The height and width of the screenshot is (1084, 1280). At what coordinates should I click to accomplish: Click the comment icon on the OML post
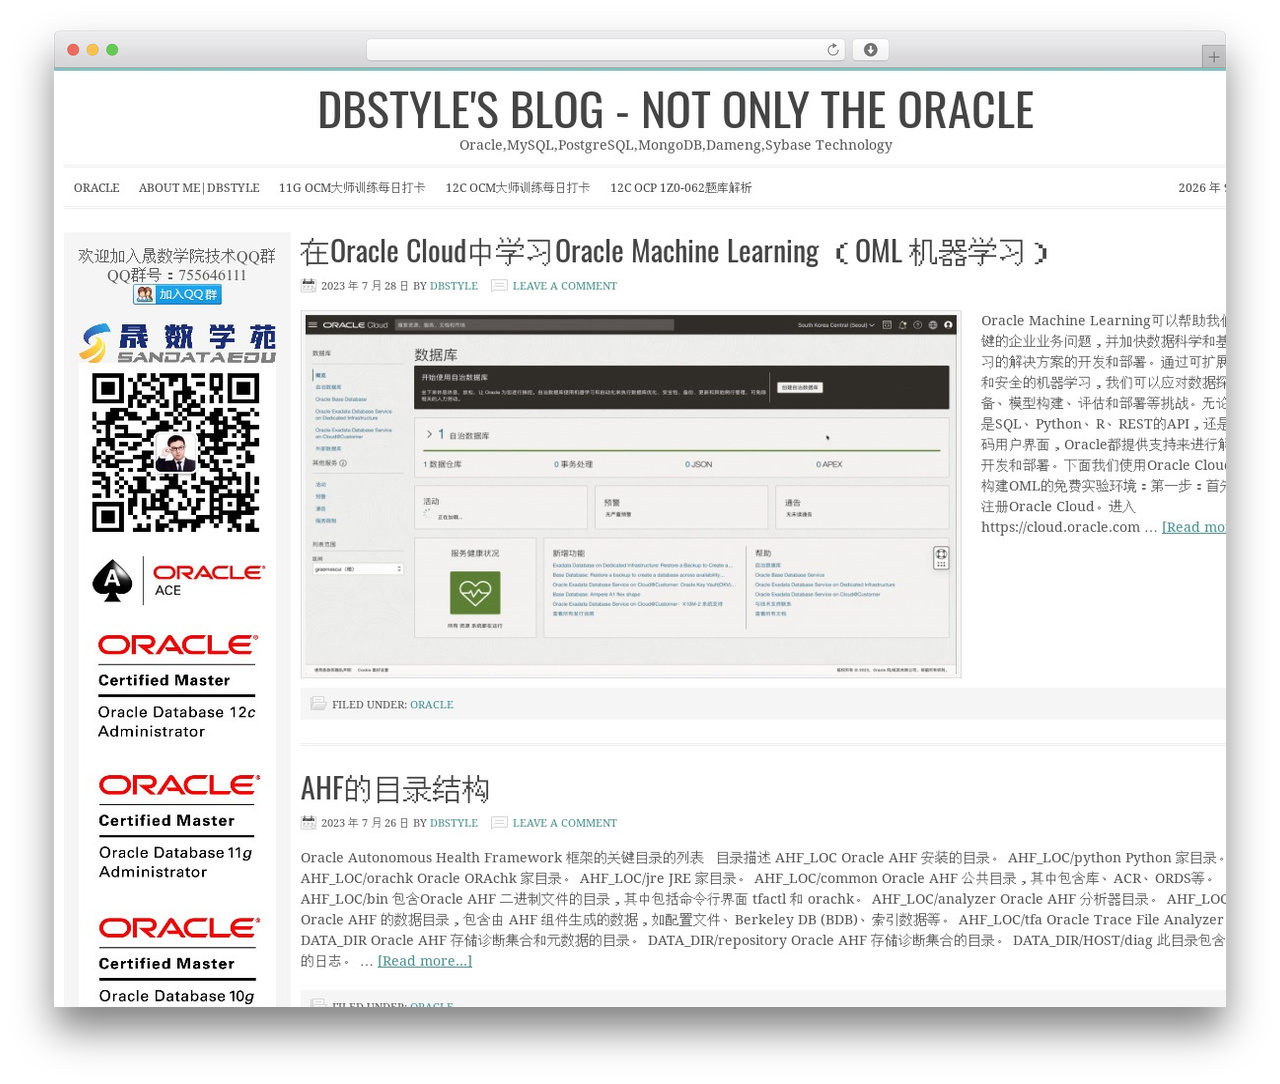pos(499,286)
